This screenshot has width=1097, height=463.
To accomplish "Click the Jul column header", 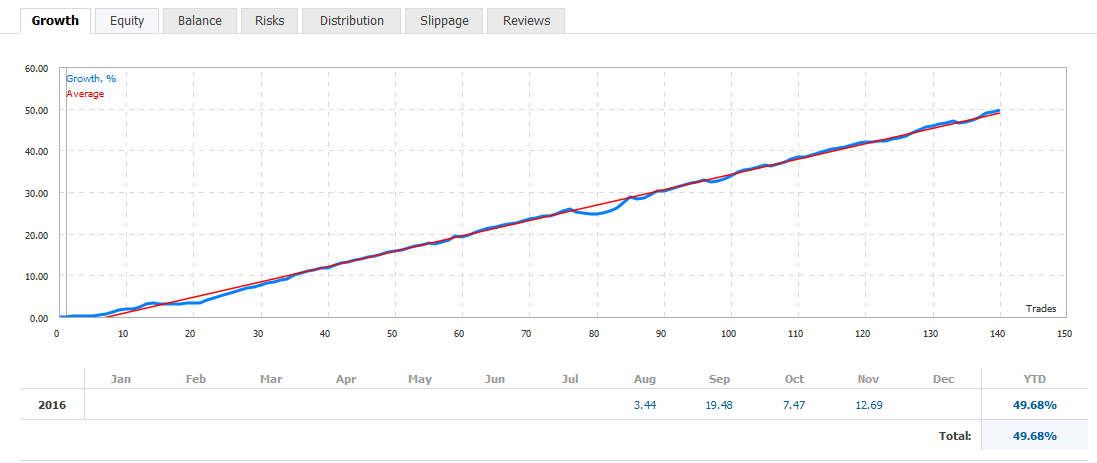I will pyautogui.click(x=570, y=379).
